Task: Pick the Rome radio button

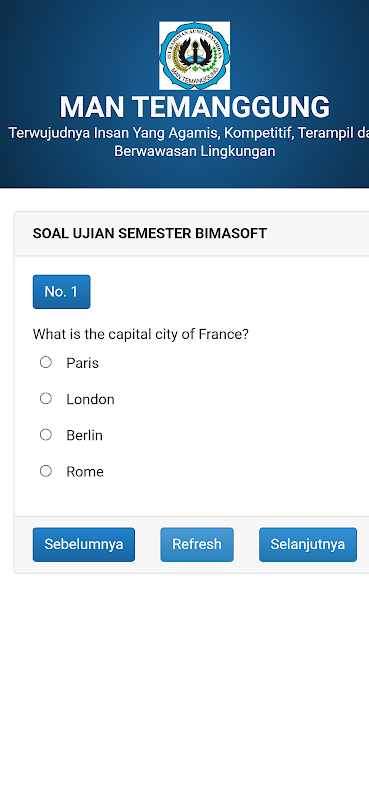Action: (46, 471)
